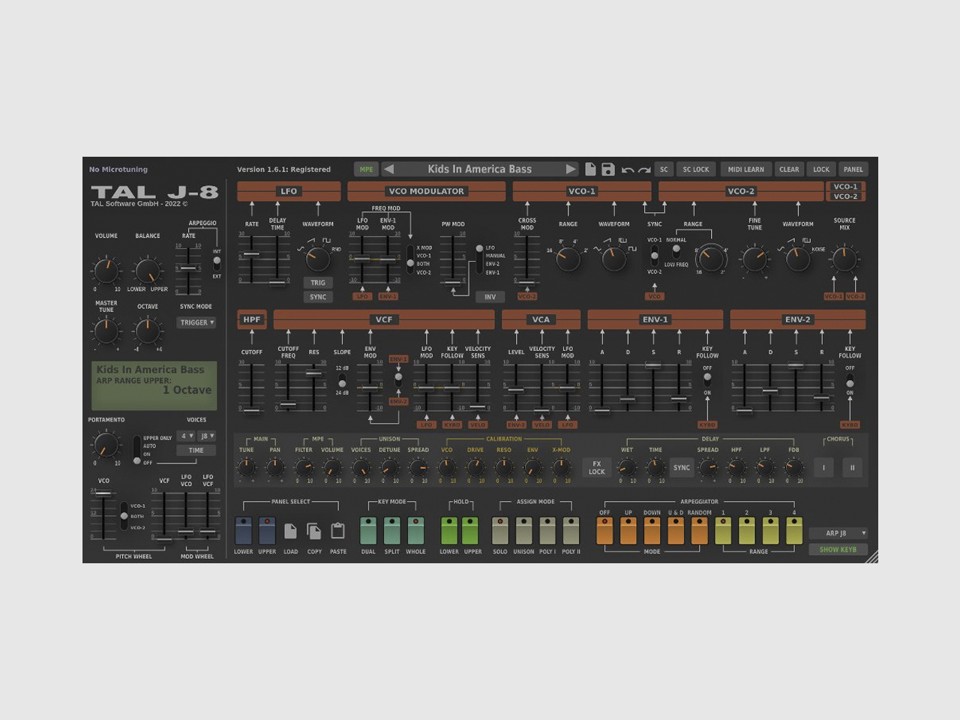Click the MIDI LEARN button
The image size is (960, 720).
click(x=746, y=170)
